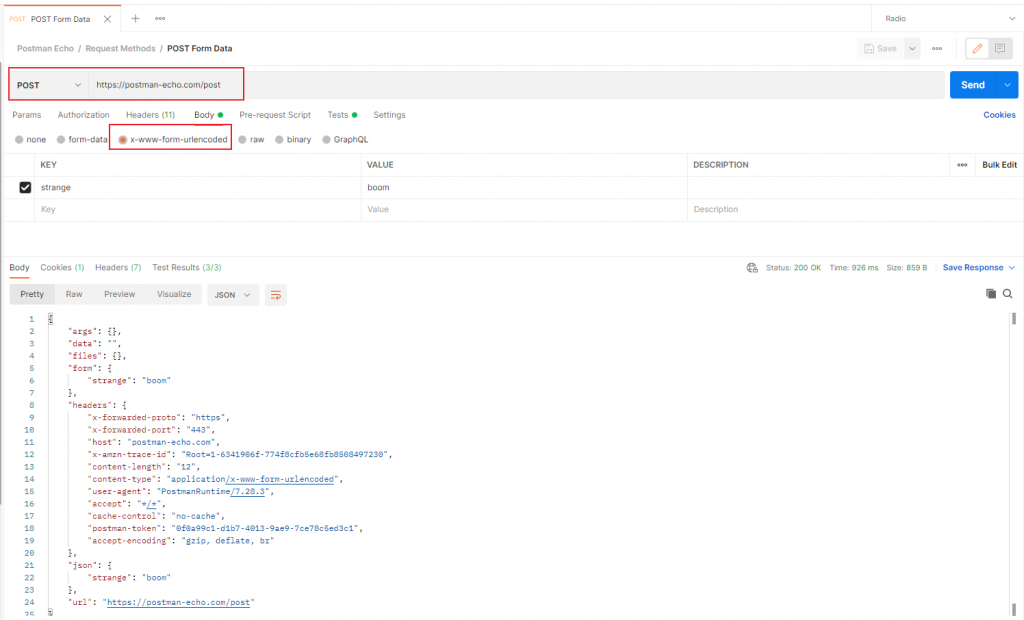Screen dimensions: 1024x620
Task: Click the Status: 200 OK text
Action: [793, 268]
